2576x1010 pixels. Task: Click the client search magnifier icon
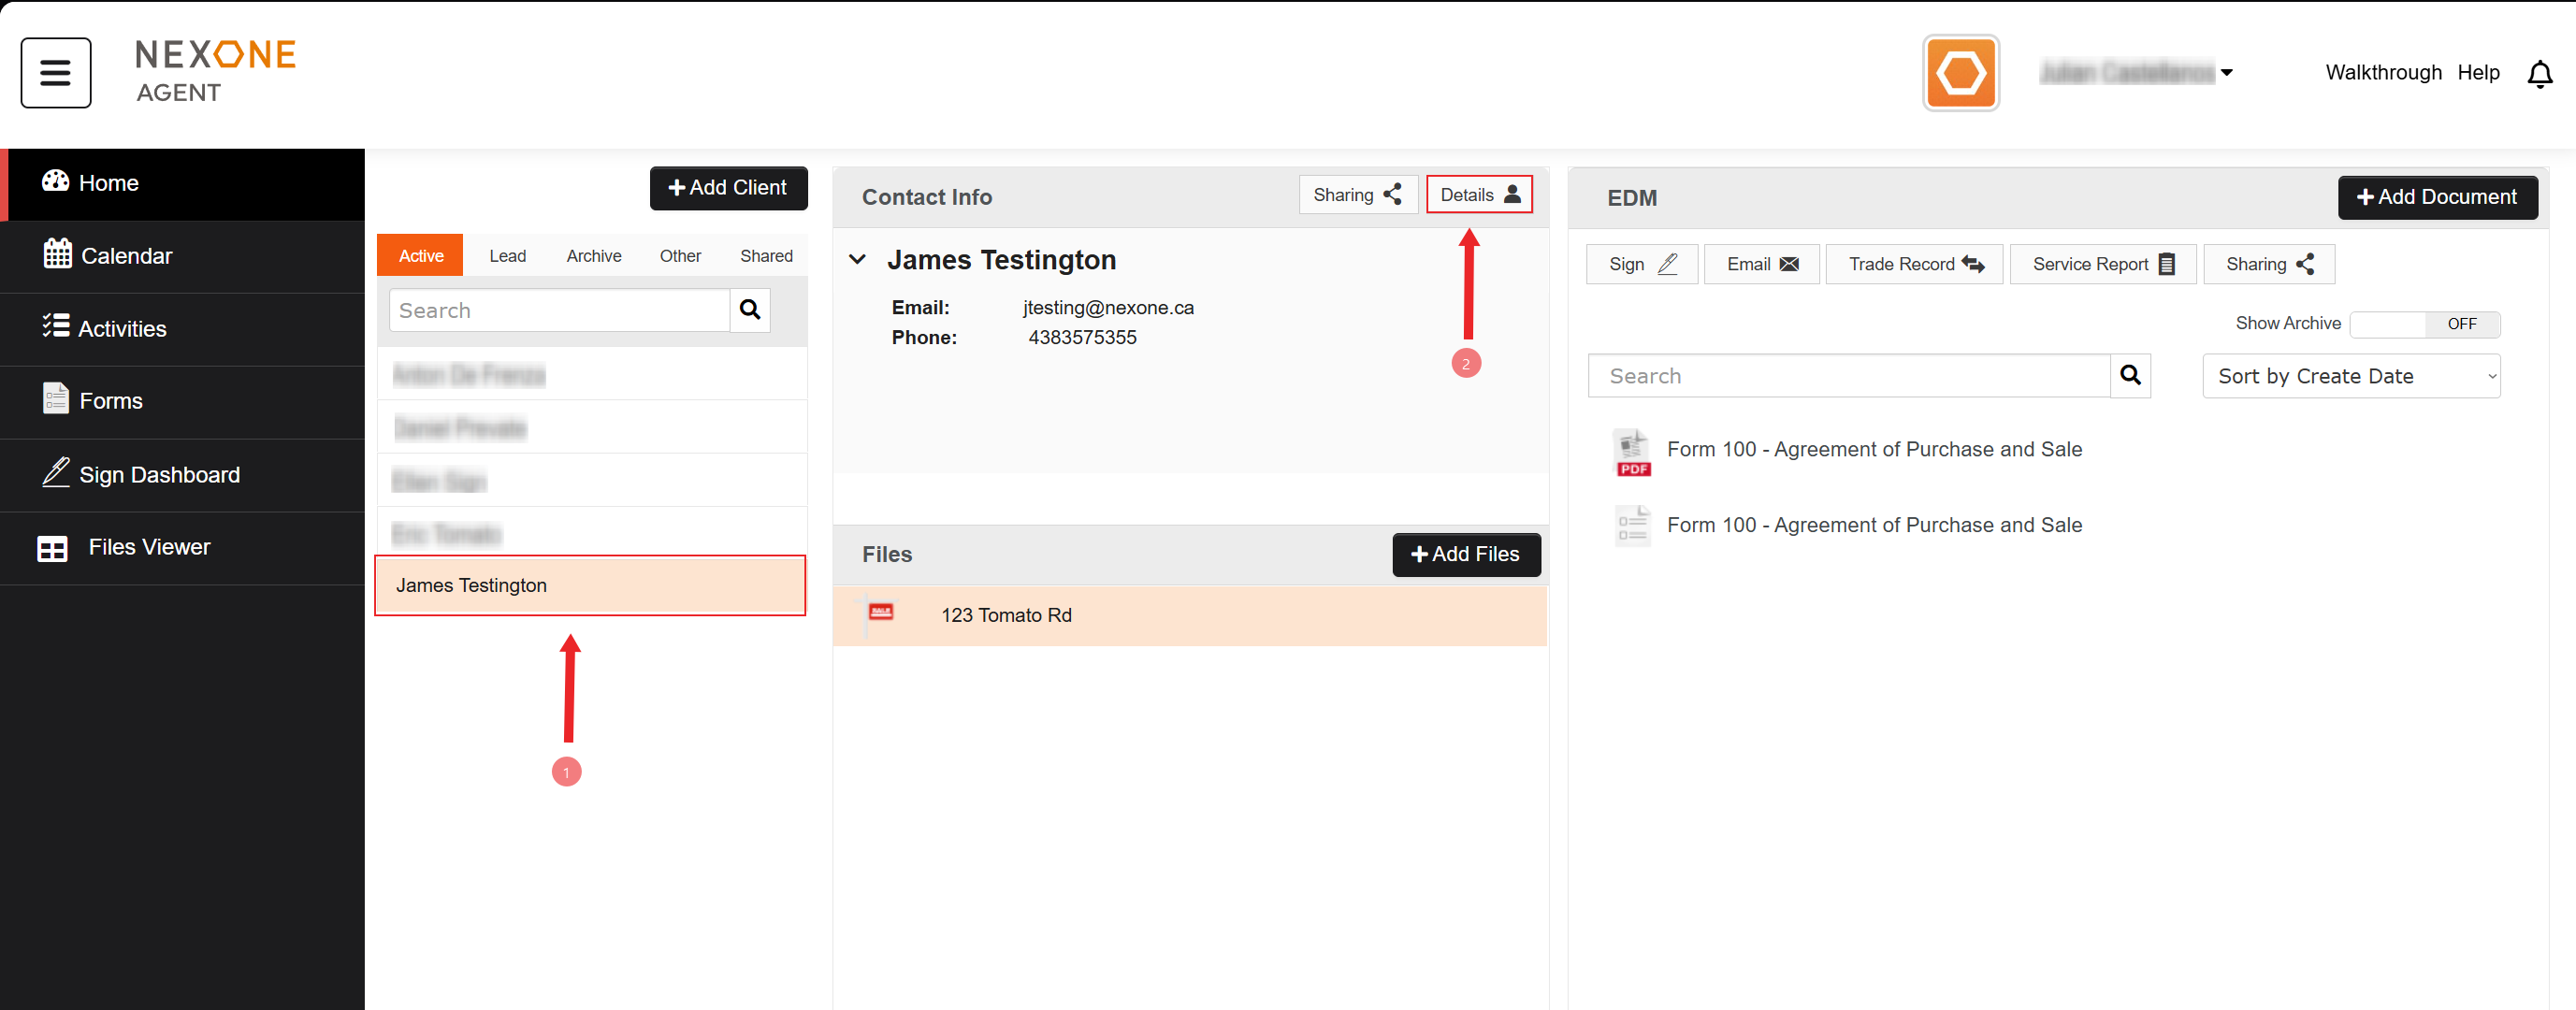[749, 310]
